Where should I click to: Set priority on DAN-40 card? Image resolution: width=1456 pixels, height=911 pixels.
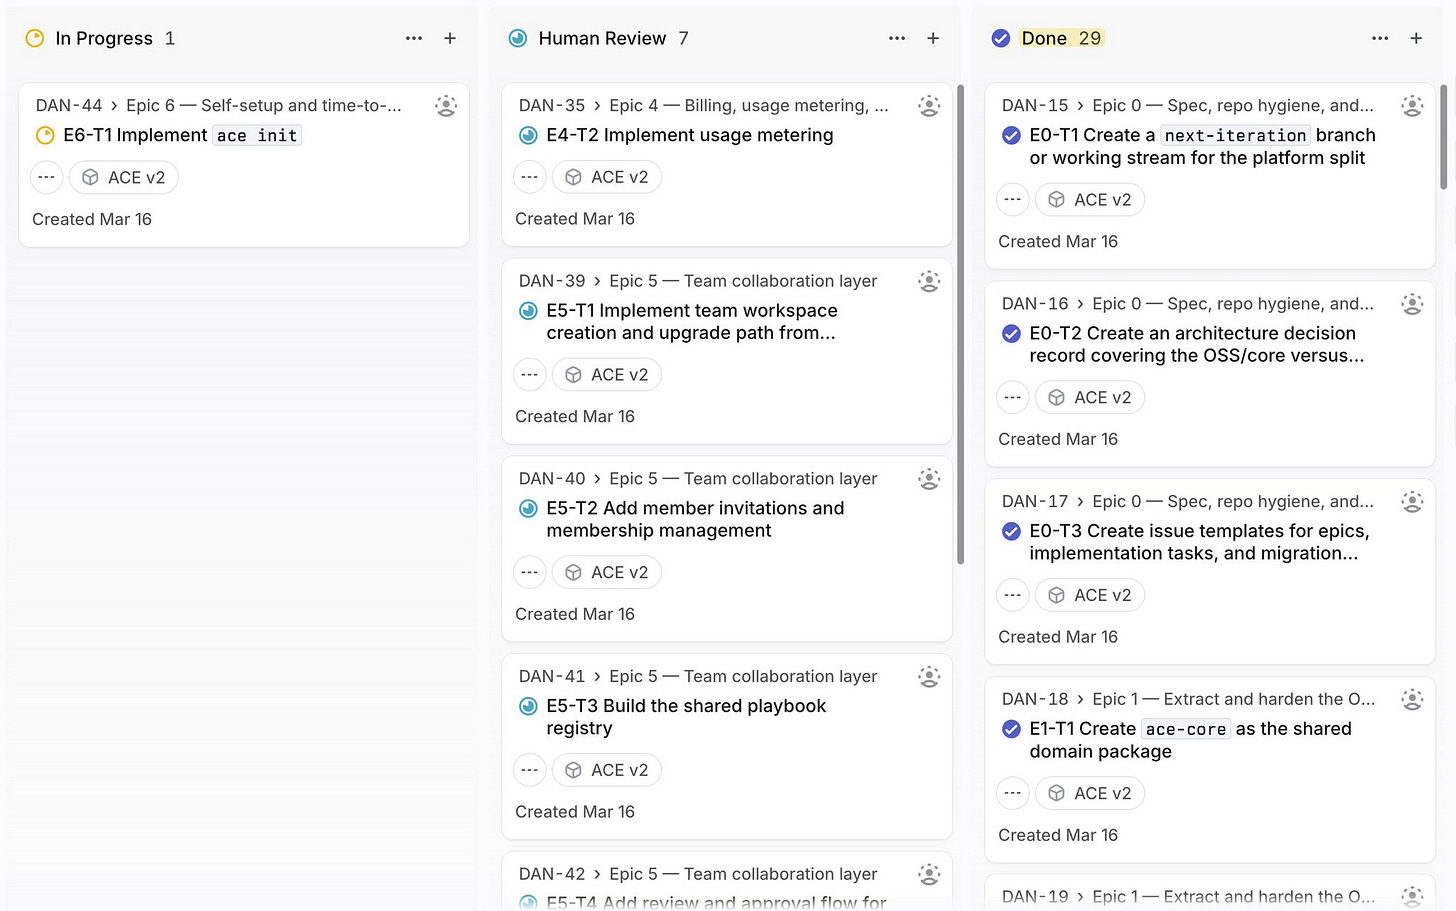click(x=530, y=573)
